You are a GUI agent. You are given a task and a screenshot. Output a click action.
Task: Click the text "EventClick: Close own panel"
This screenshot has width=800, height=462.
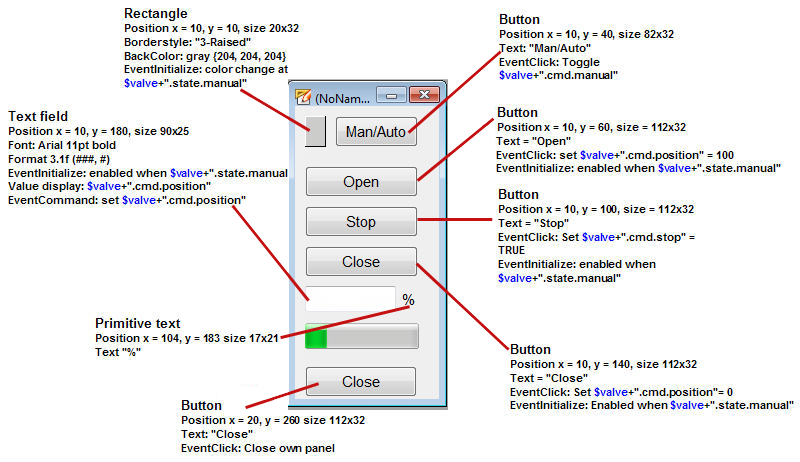pyautogui.click(x=258, y=448)
